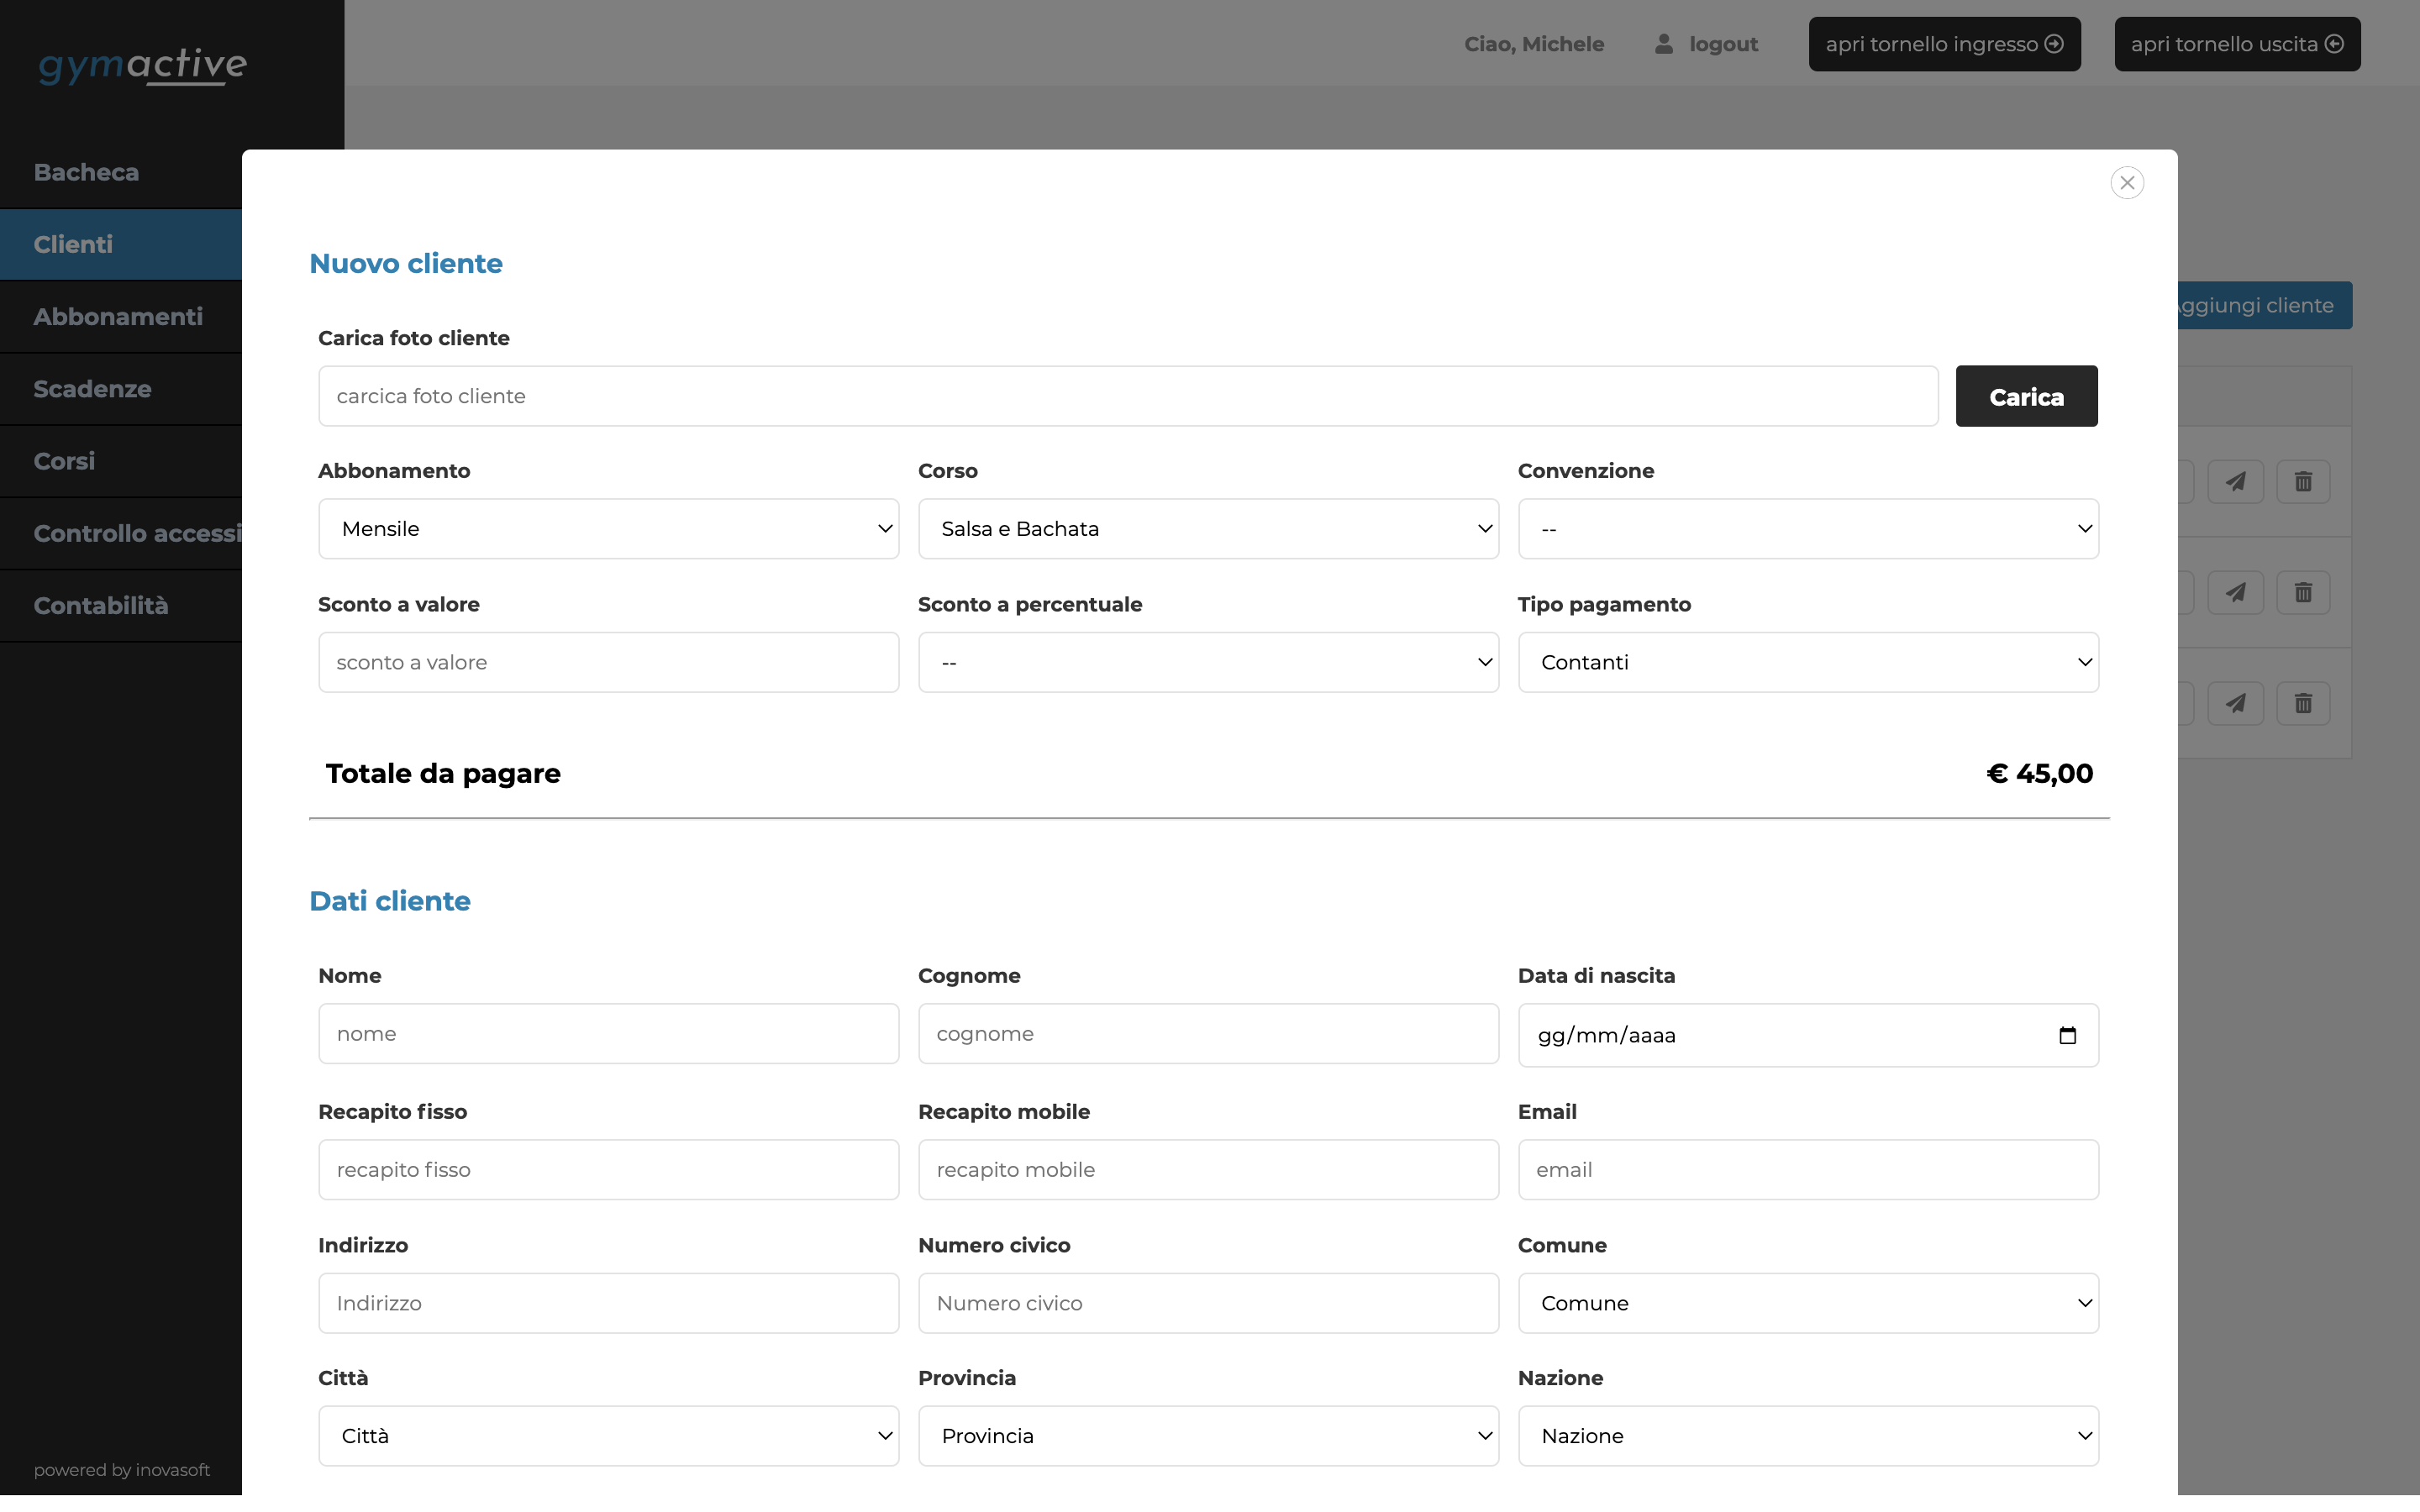
Task: Click the user icon next to logout
Action: (1663, 44)
